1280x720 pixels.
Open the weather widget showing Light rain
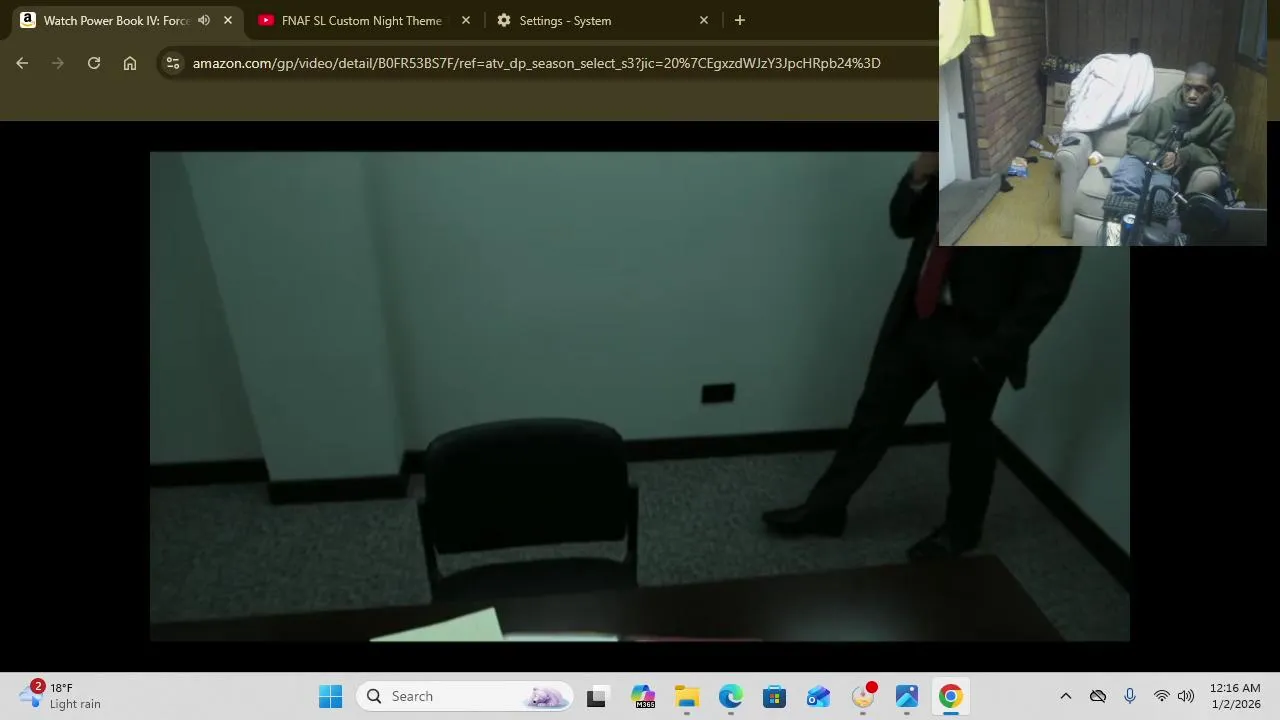pyautogui.click(x=62, y=696)
